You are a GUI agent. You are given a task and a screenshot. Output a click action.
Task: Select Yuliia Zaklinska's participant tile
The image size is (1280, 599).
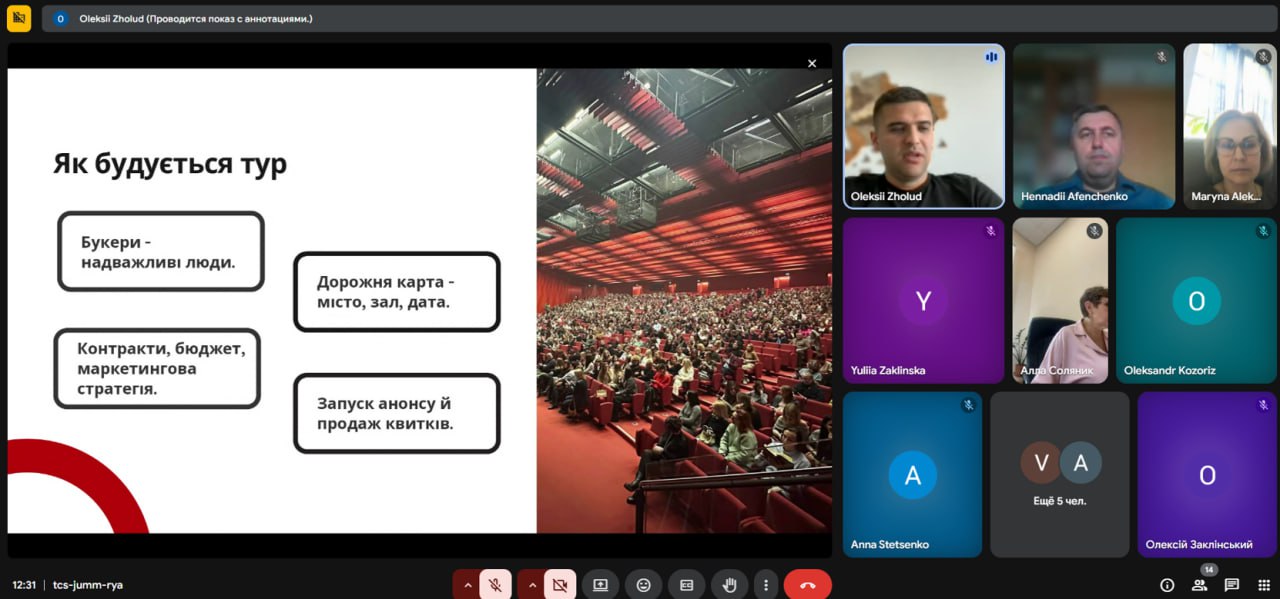(x=924, y=300)
